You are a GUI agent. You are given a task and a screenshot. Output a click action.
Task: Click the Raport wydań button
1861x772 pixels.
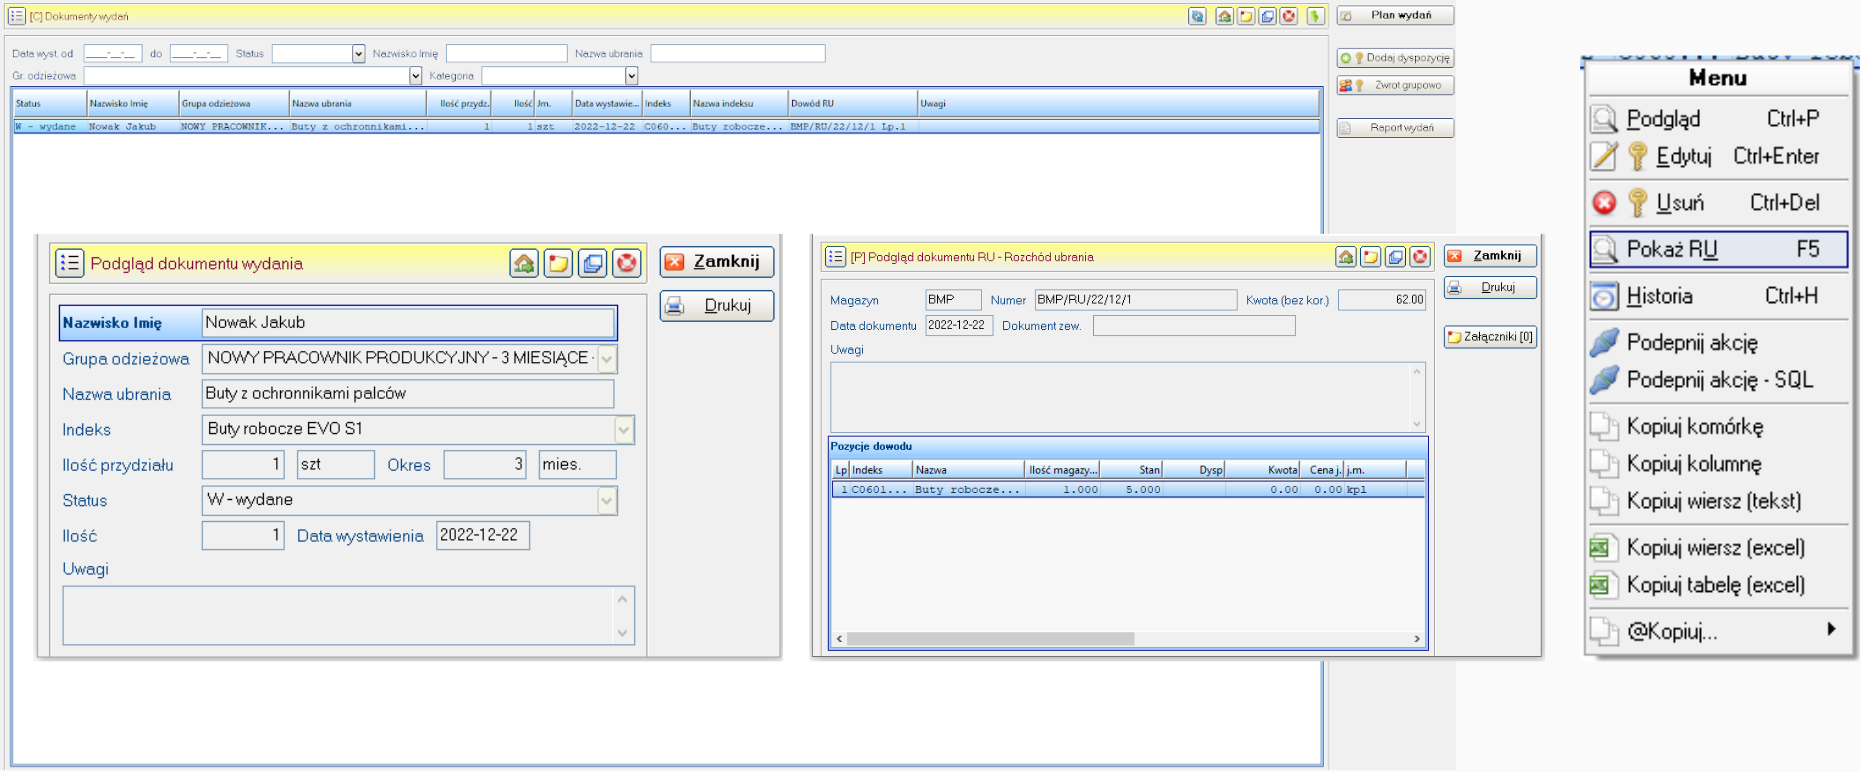point(1395,128)
